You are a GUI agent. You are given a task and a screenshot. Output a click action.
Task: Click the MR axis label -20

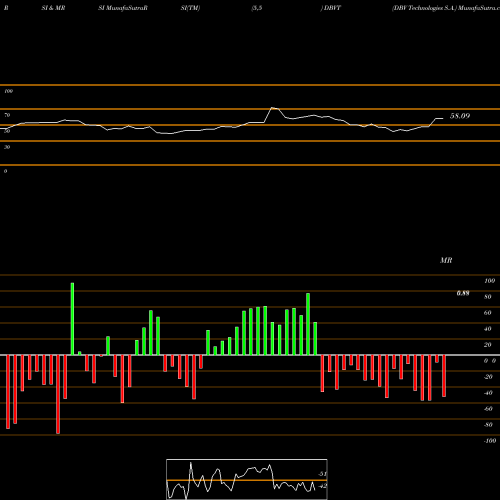488,377
